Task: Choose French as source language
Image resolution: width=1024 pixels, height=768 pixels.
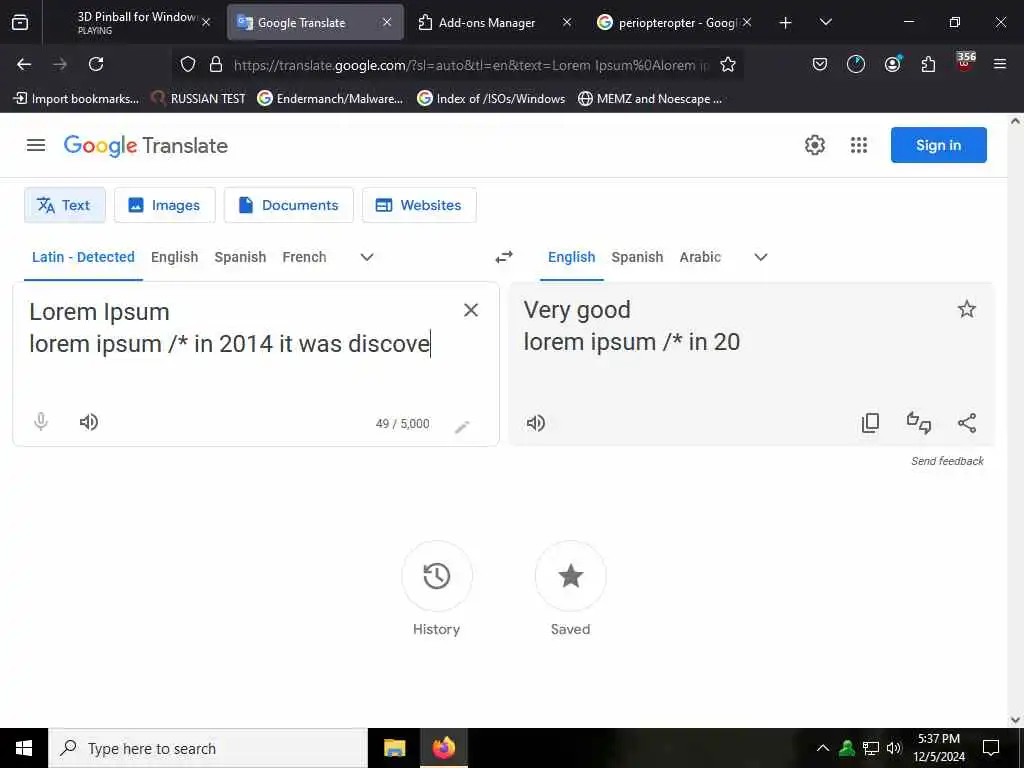Action: [x=304, y=257]
